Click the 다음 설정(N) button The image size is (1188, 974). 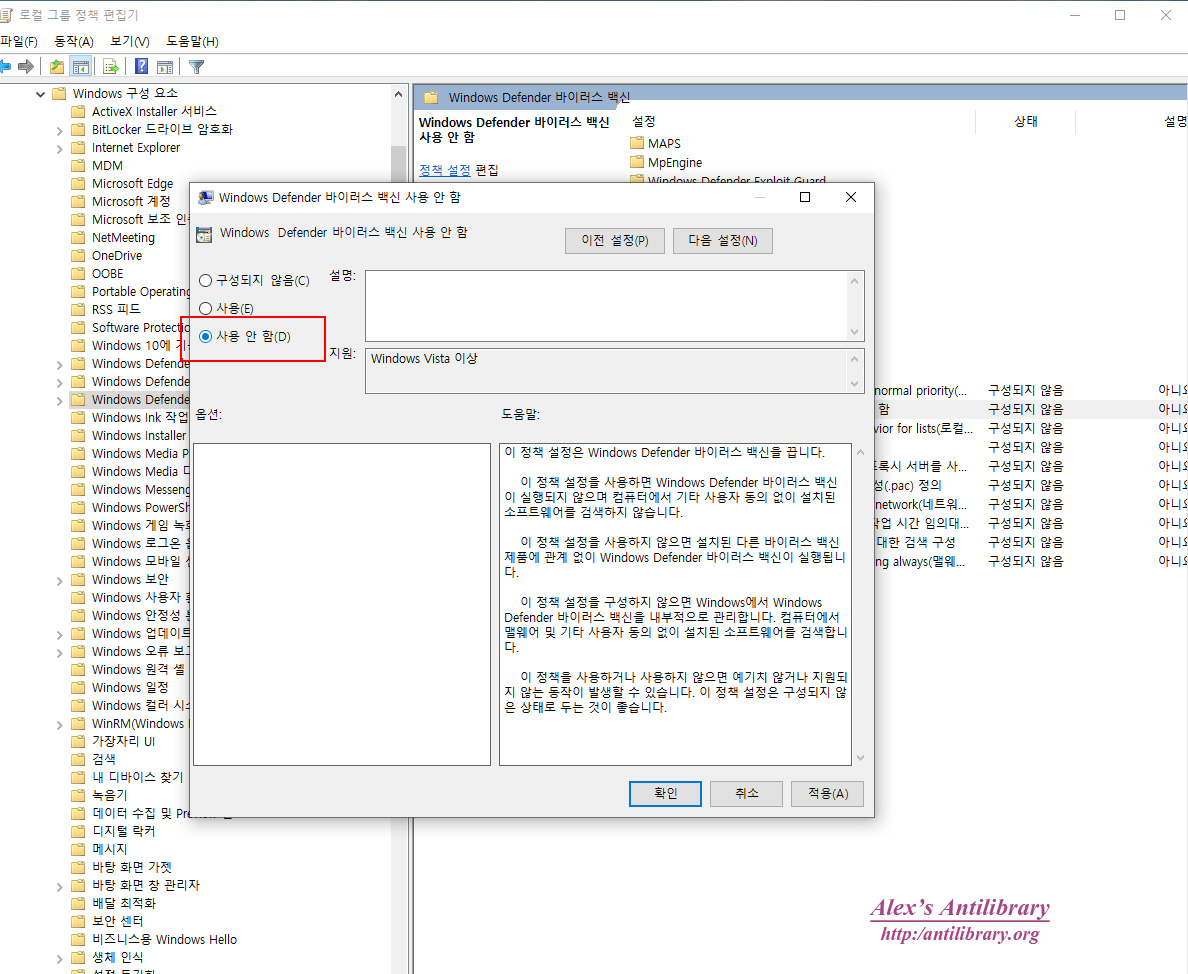click(x=723, y=241)
